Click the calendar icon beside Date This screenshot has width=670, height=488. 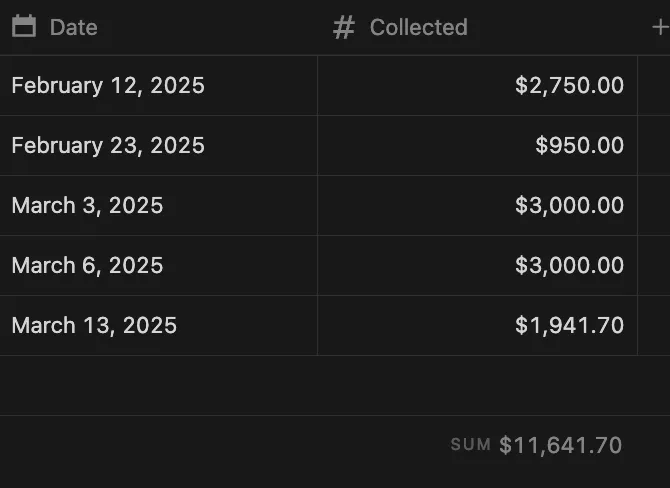click(x=24, y=26)
